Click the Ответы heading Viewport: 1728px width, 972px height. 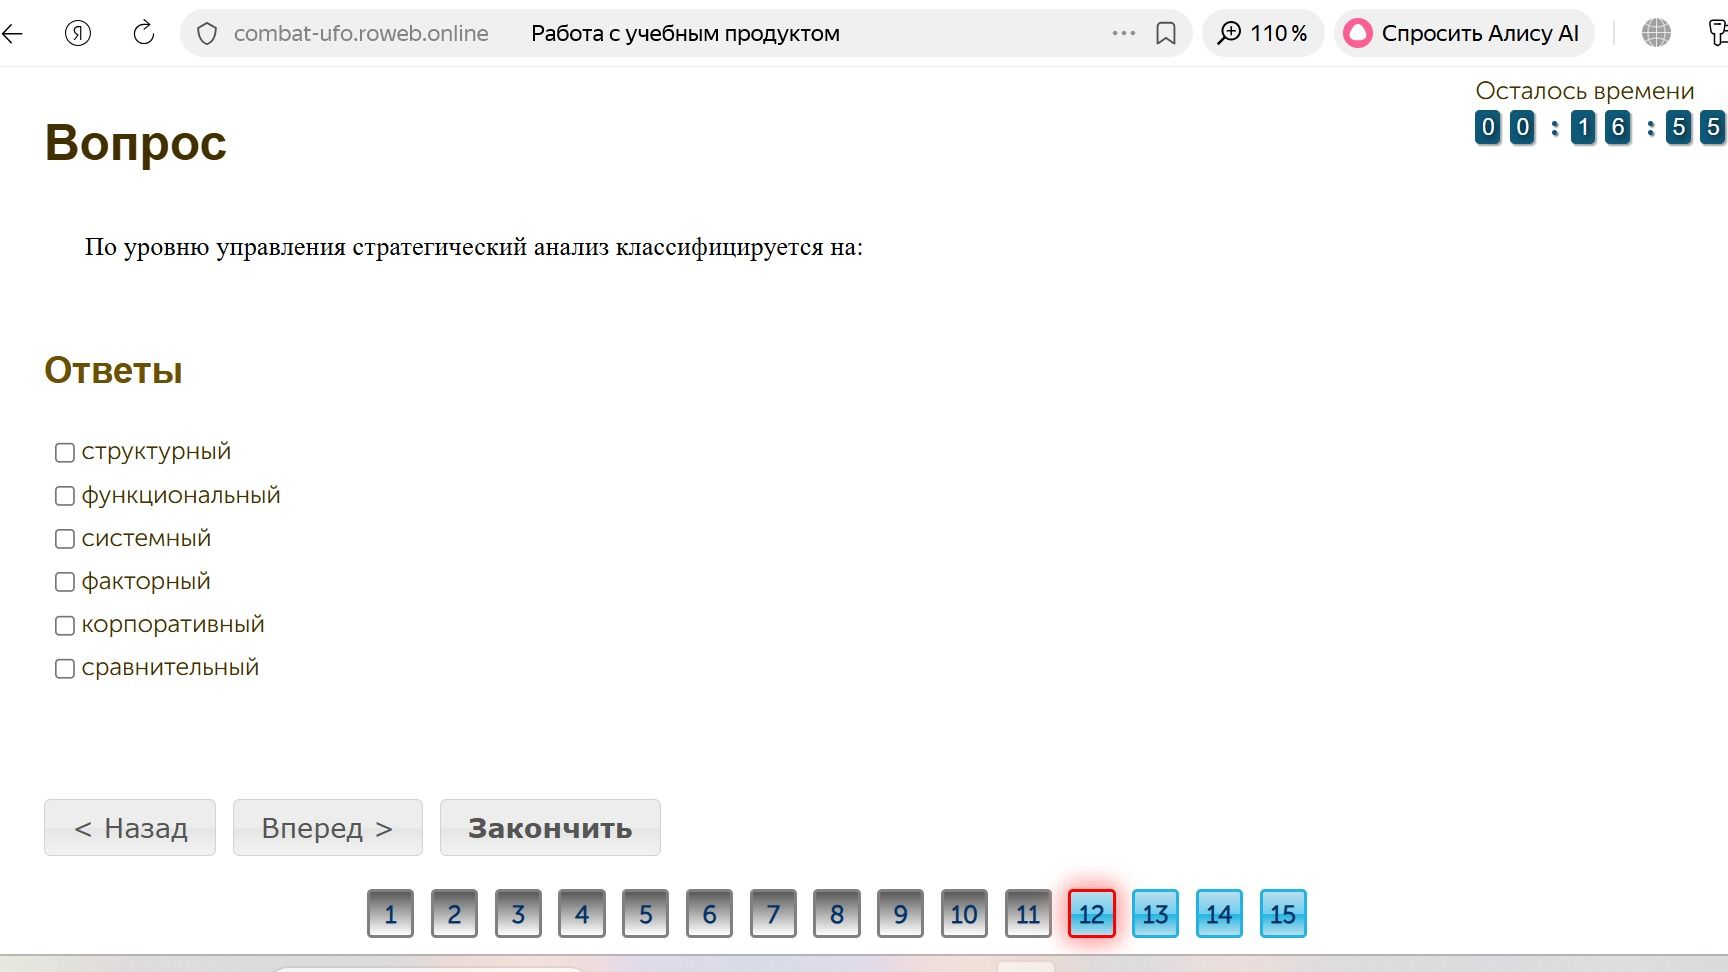pyautogui.click(x=113, y=371)
